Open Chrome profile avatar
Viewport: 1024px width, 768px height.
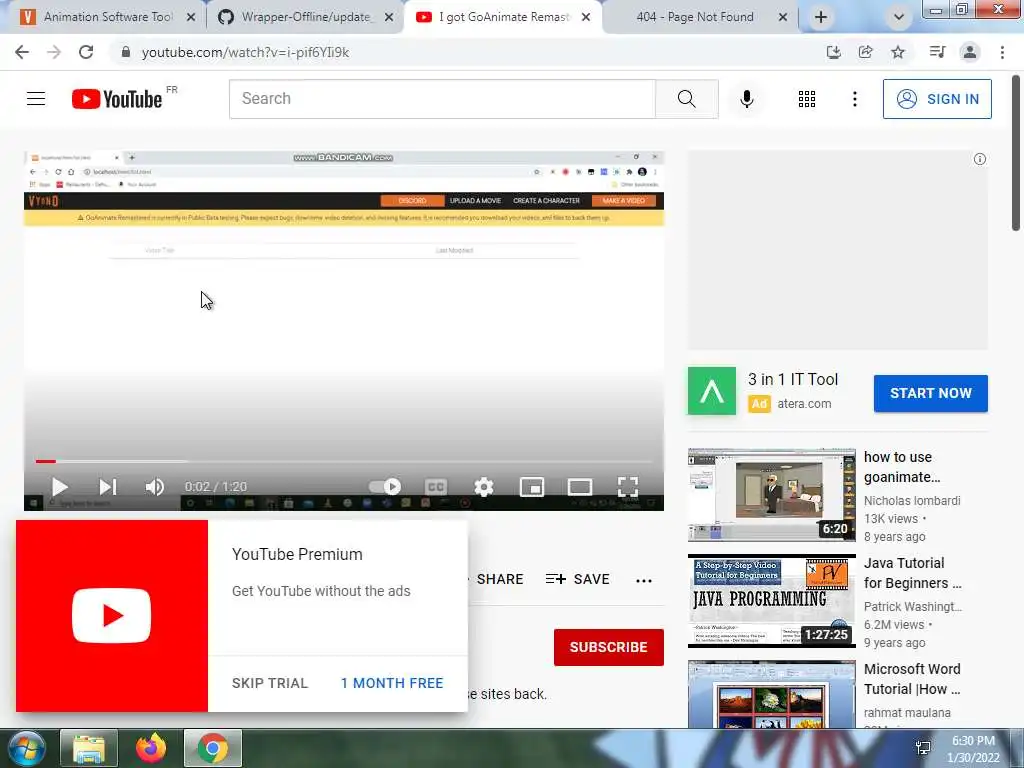[x=970, y=52]
